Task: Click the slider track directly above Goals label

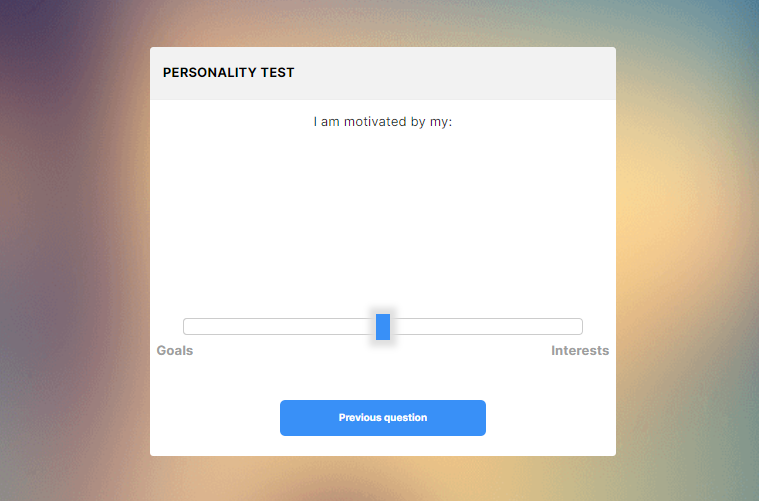Action: tap(186, 326)
